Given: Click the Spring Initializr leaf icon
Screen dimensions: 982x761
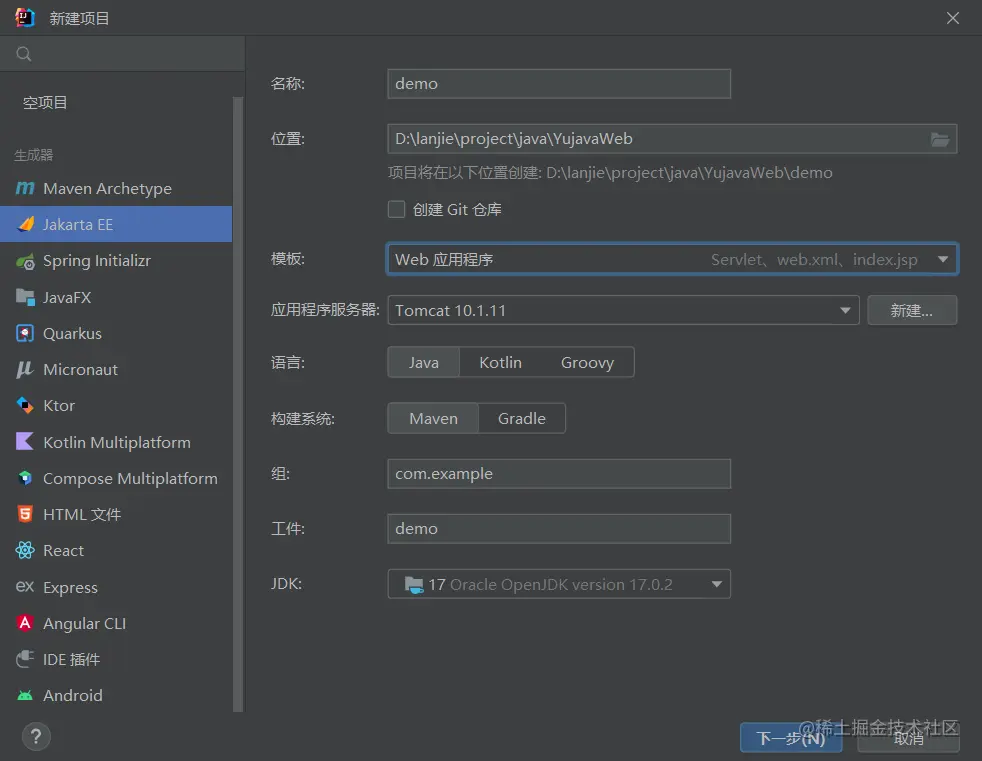Looking at the screenshot, I should [x=25, y=261].
